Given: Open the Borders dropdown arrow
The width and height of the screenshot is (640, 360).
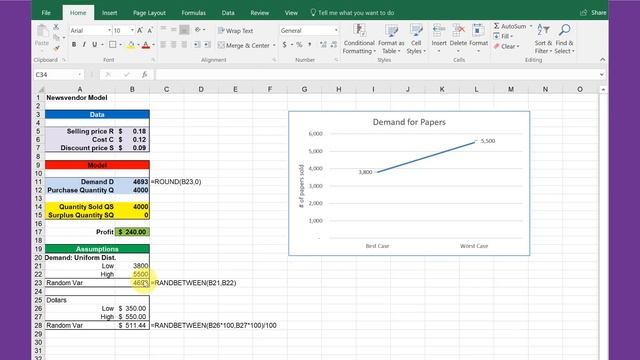Looking at the screenshot, I should click(120, 45).
